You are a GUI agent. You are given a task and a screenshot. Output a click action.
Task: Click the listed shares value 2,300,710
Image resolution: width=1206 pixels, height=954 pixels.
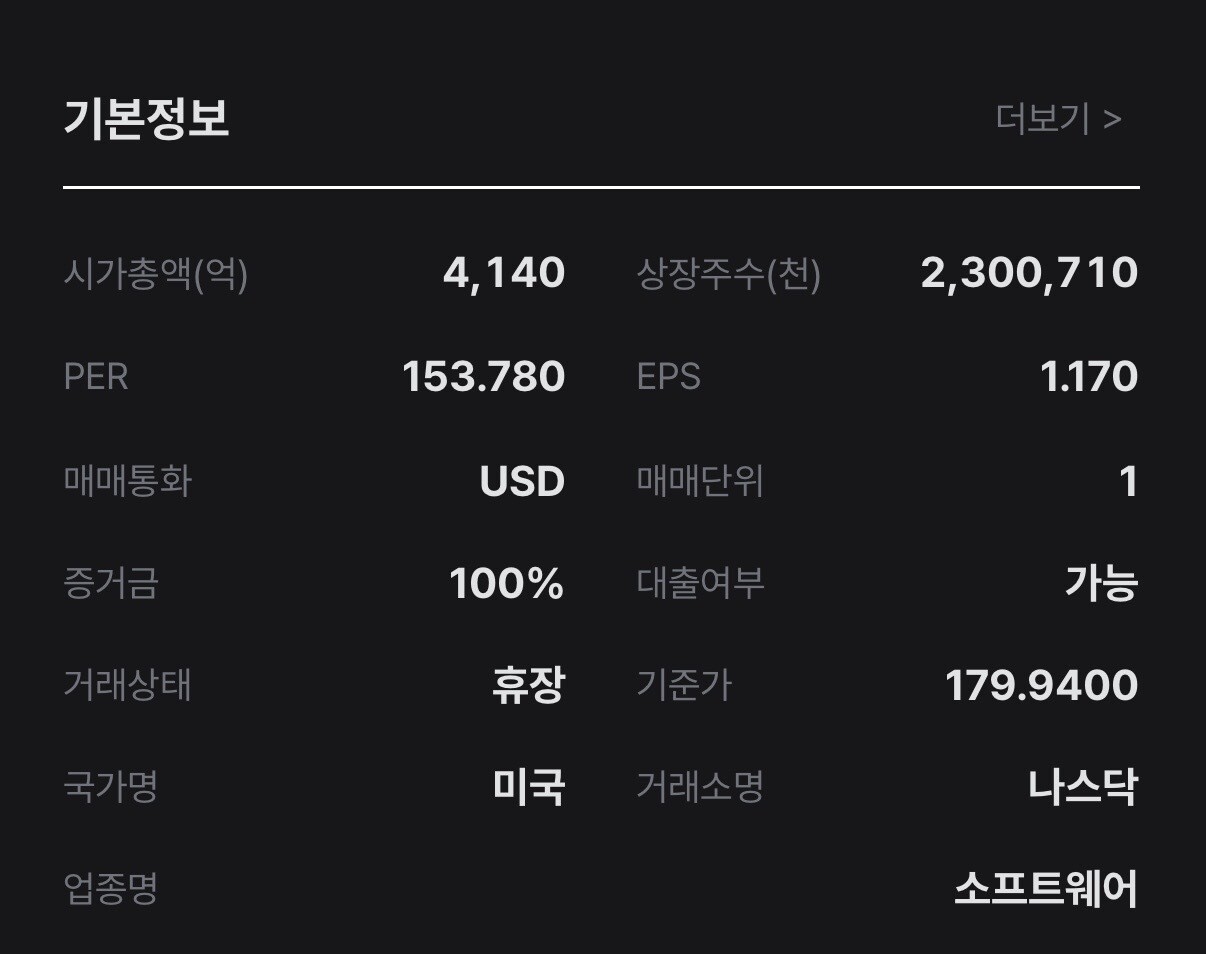pyautogui.click(x=1029, y=274)
